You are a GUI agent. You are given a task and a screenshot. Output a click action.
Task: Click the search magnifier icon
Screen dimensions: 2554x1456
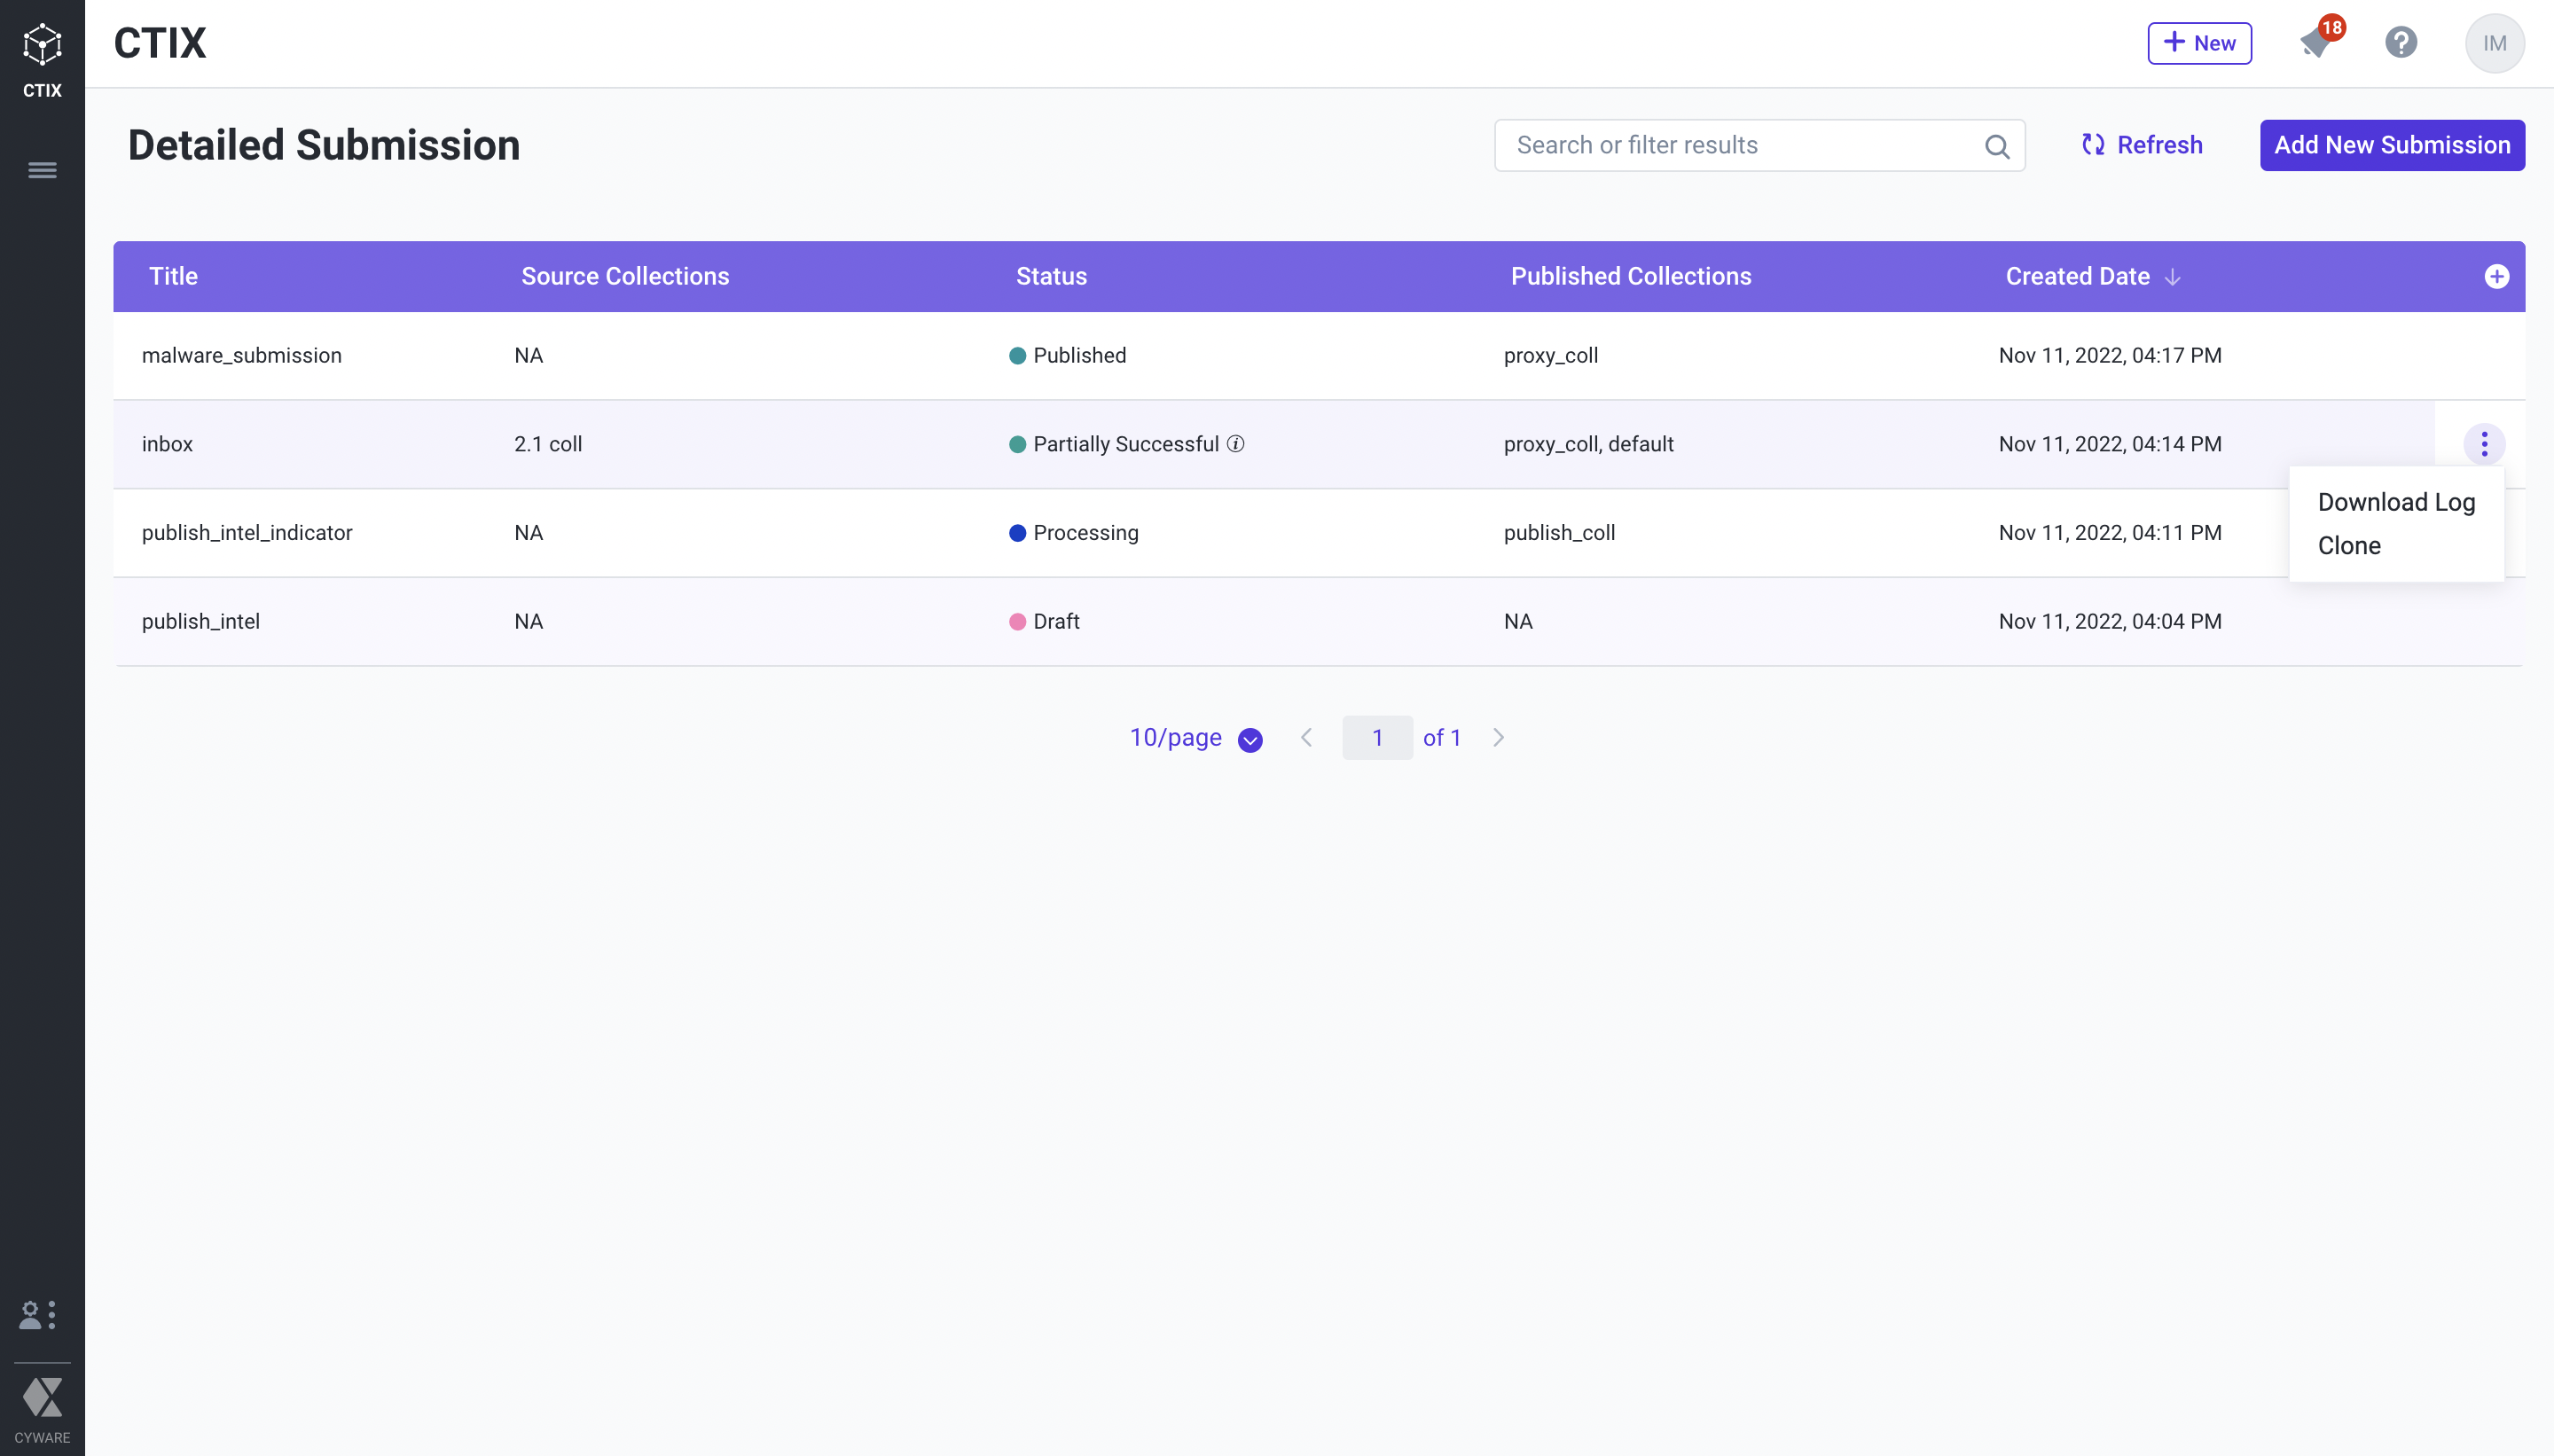tap(1996, 146)
